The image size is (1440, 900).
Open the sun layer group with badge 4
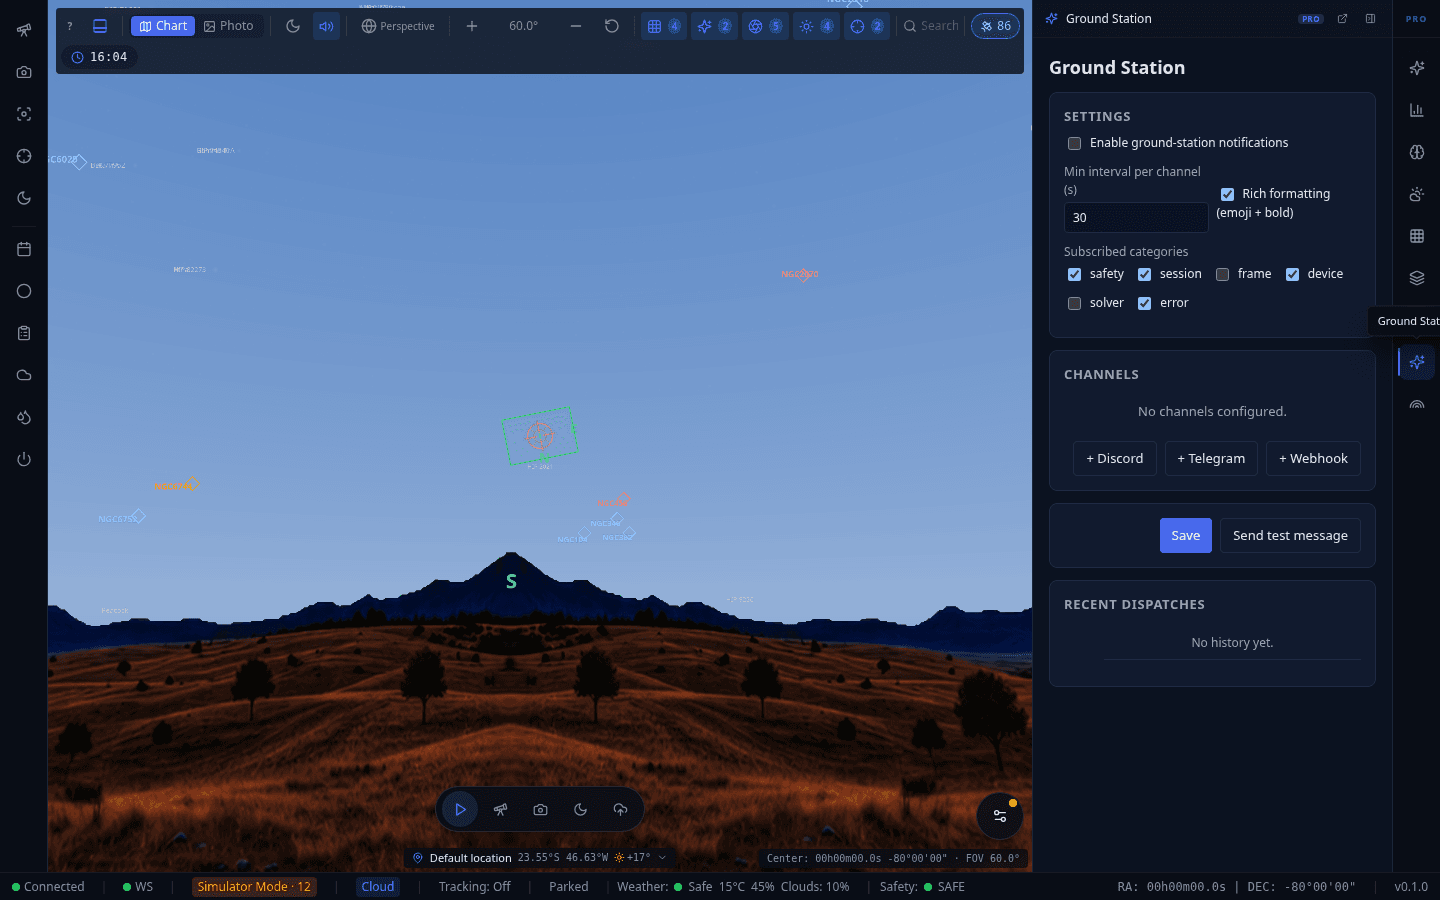click(x=816, y=26)
